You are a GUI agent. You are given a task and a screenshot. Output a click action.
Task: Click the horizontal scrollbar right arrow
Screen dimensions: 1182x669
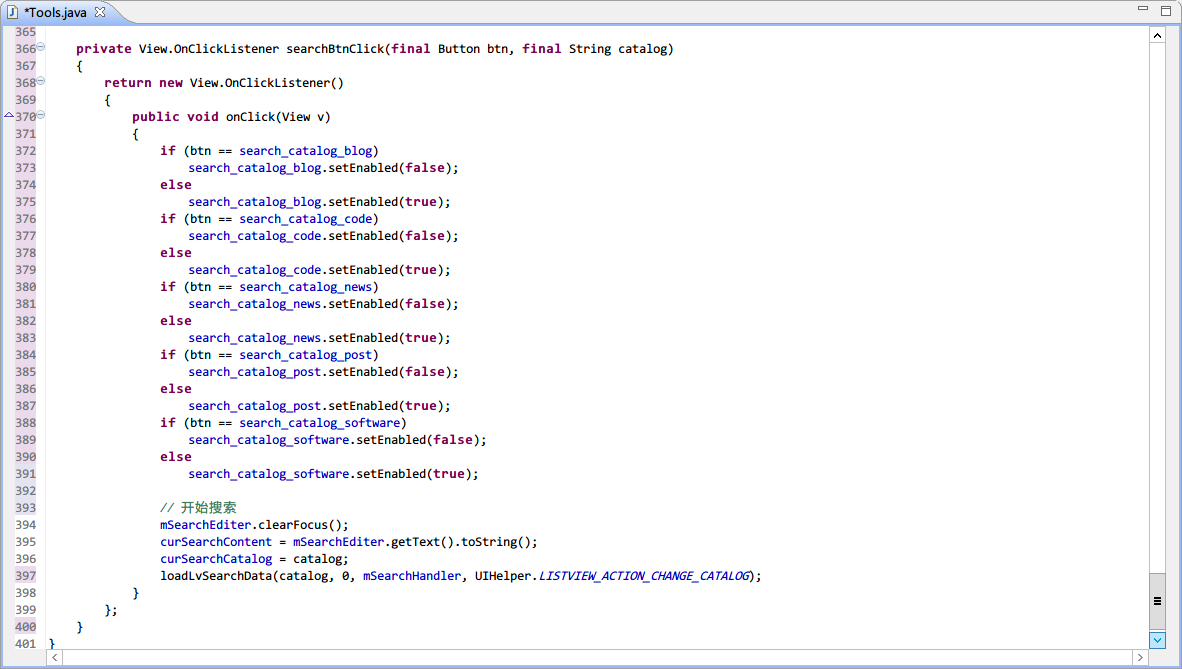pyautogui.click(x=1140, y=657)
